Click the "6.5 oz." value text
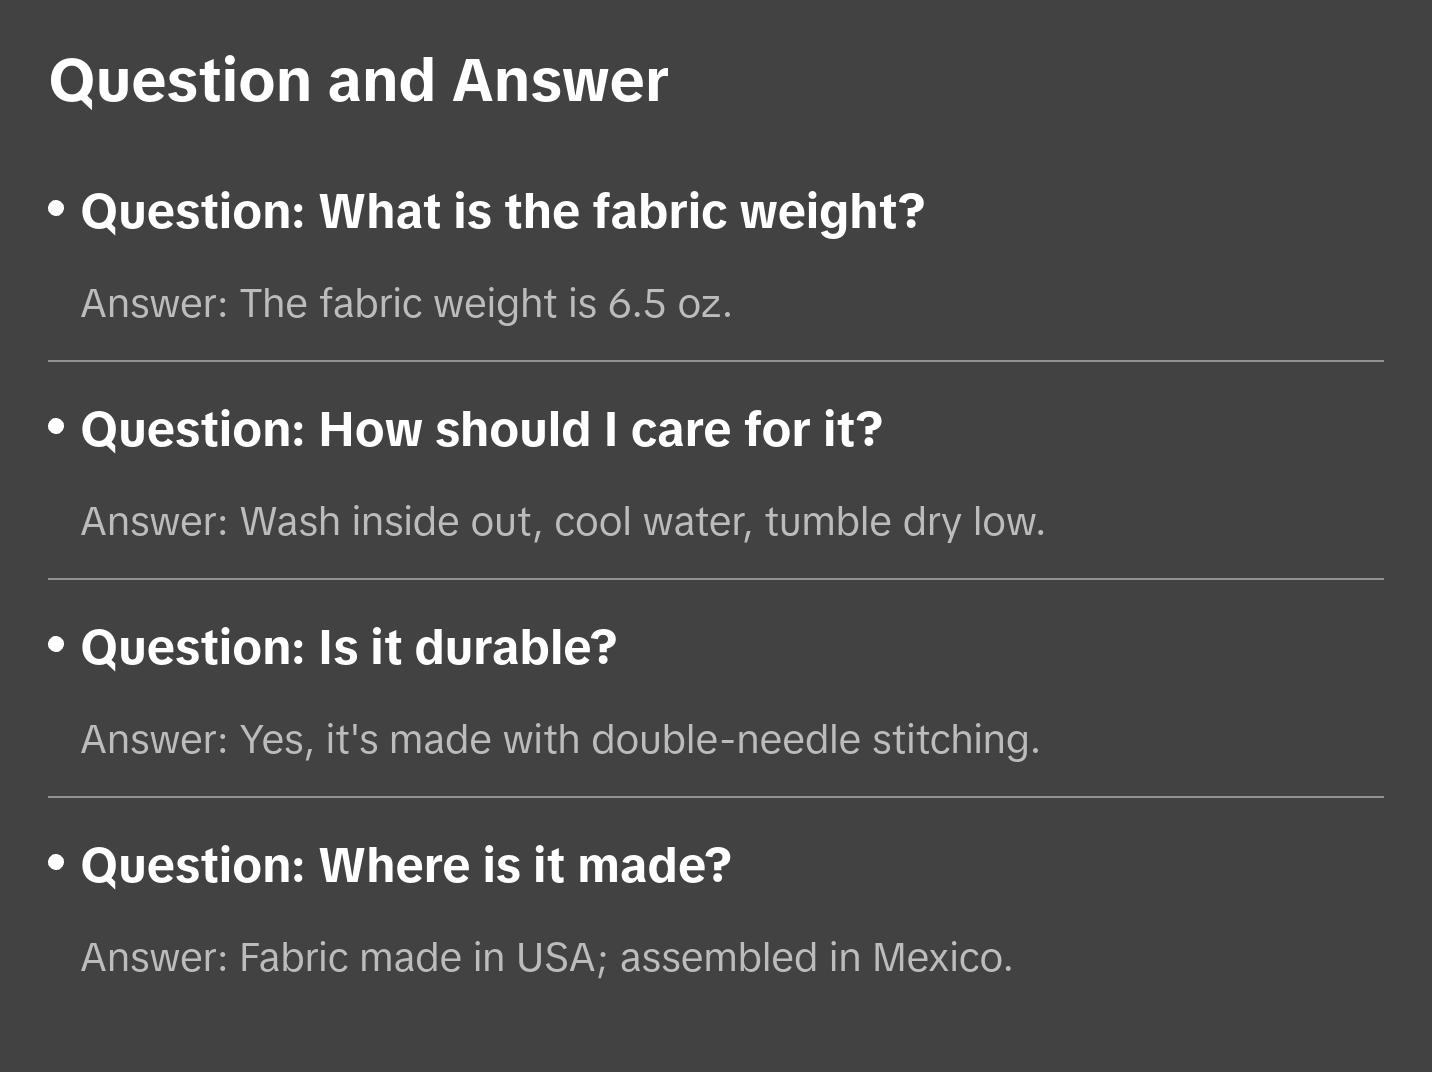The height and width of the screenshot is (1072, 1432). (x=670, y=304)
